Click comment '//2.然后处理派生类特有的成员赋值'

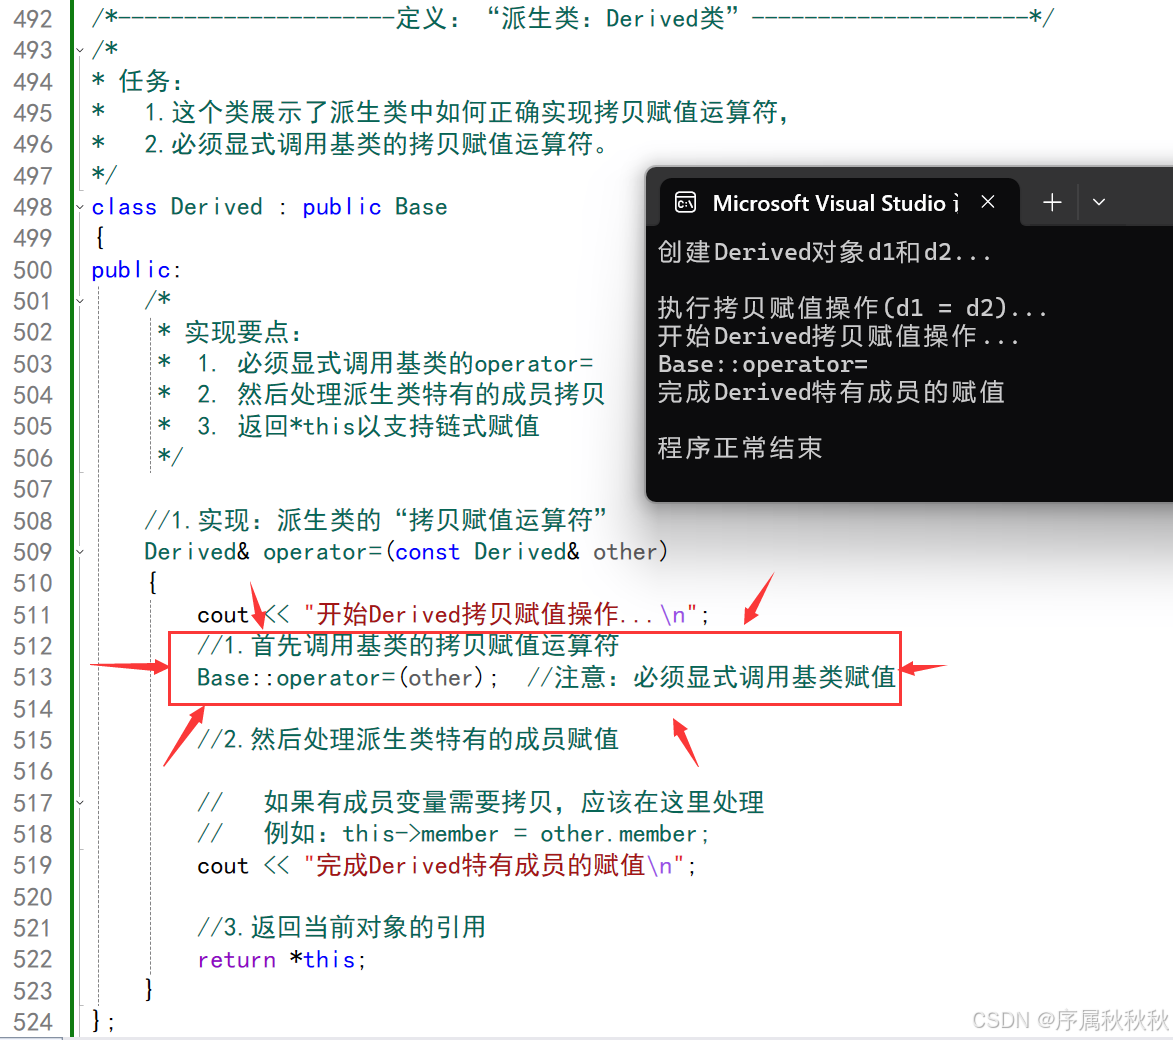click(408, 740)
